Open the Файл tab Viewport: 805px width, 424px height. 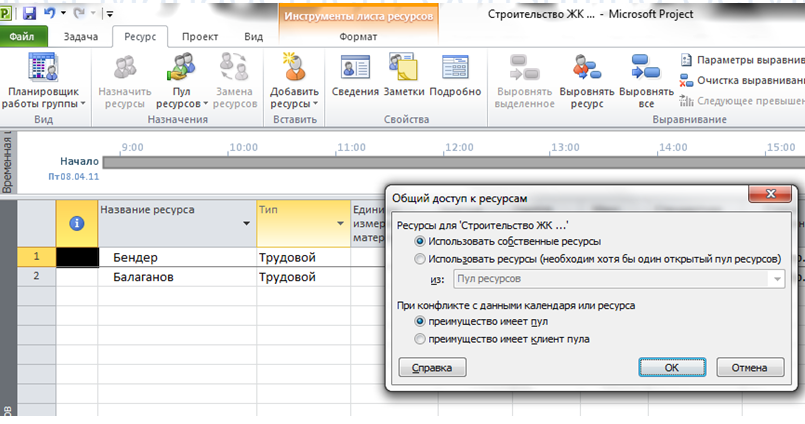22,36
